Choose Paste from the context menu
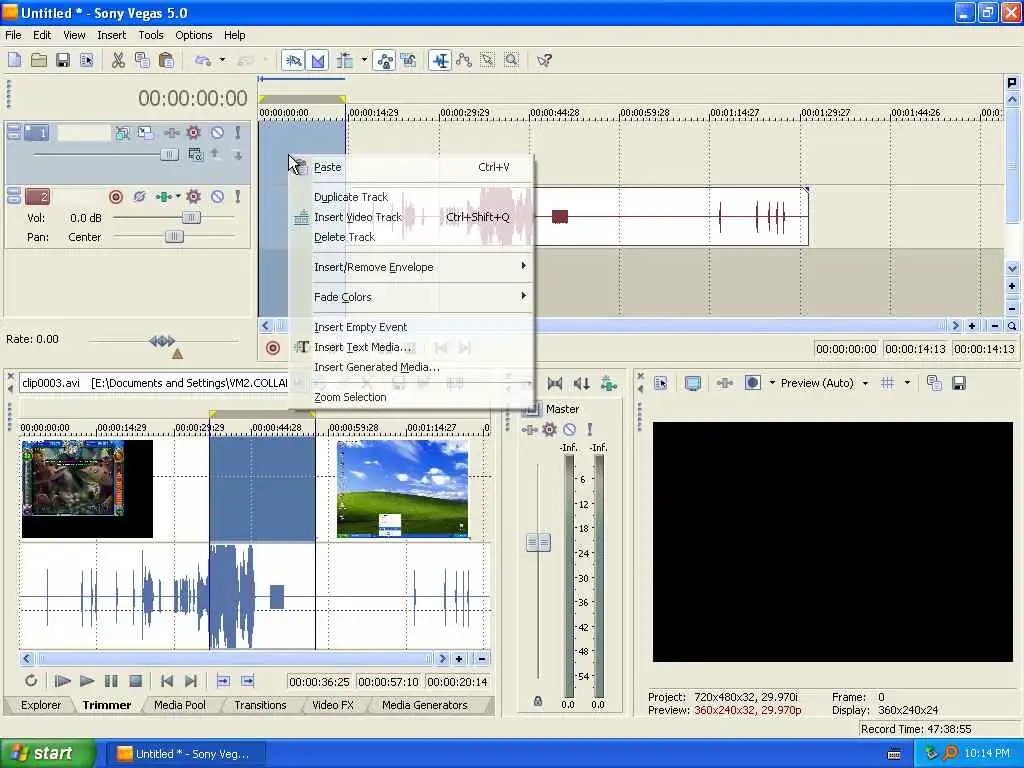 411,167
